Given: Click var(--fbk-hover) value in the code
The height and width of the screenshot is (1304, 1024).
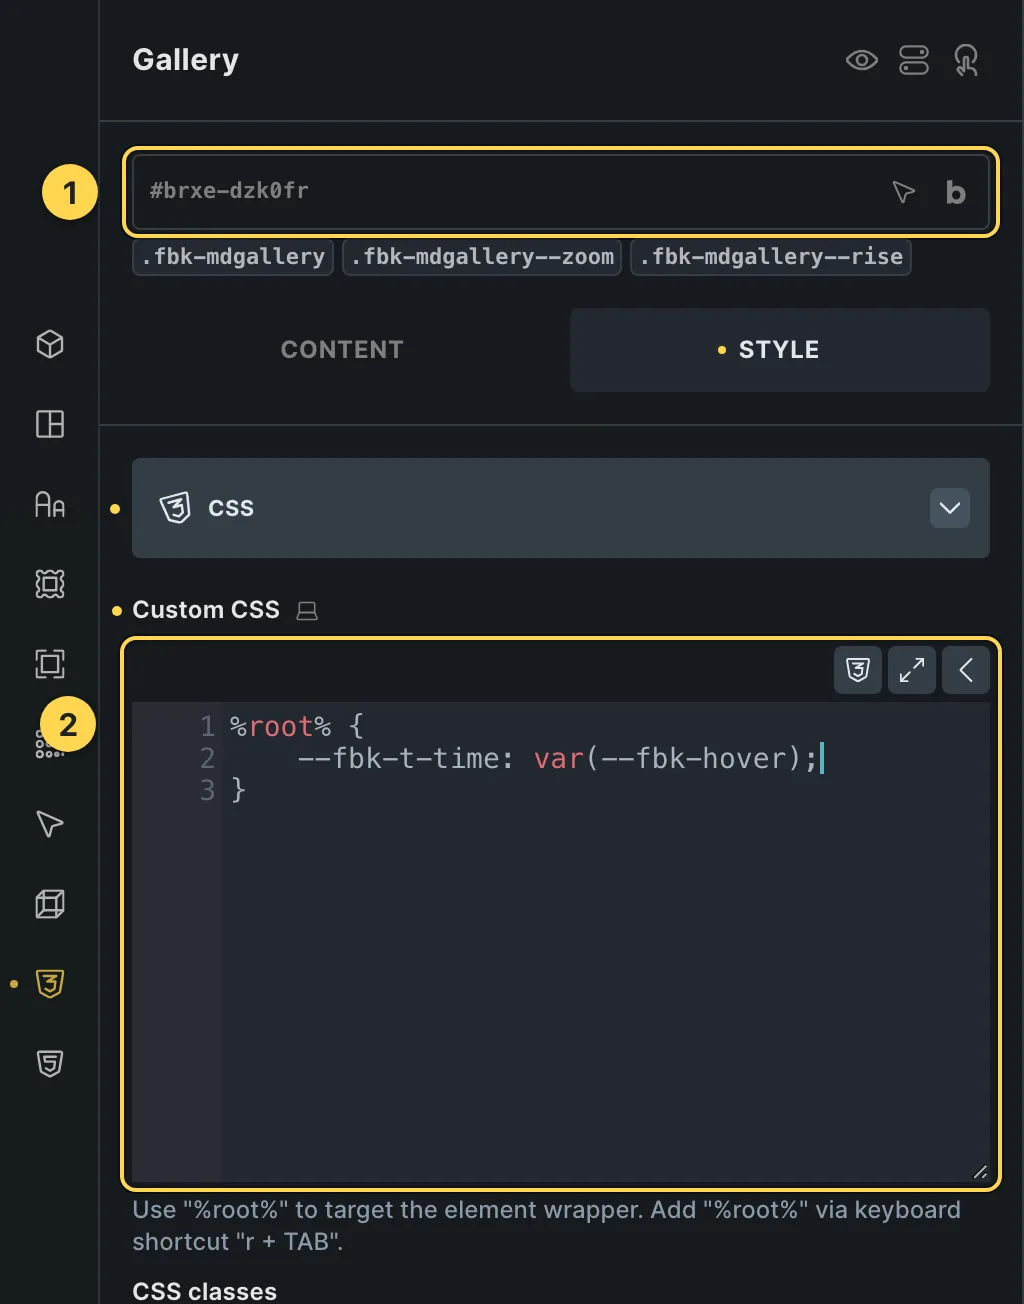Looking at the screenshot, I should (x=668, y=758).
